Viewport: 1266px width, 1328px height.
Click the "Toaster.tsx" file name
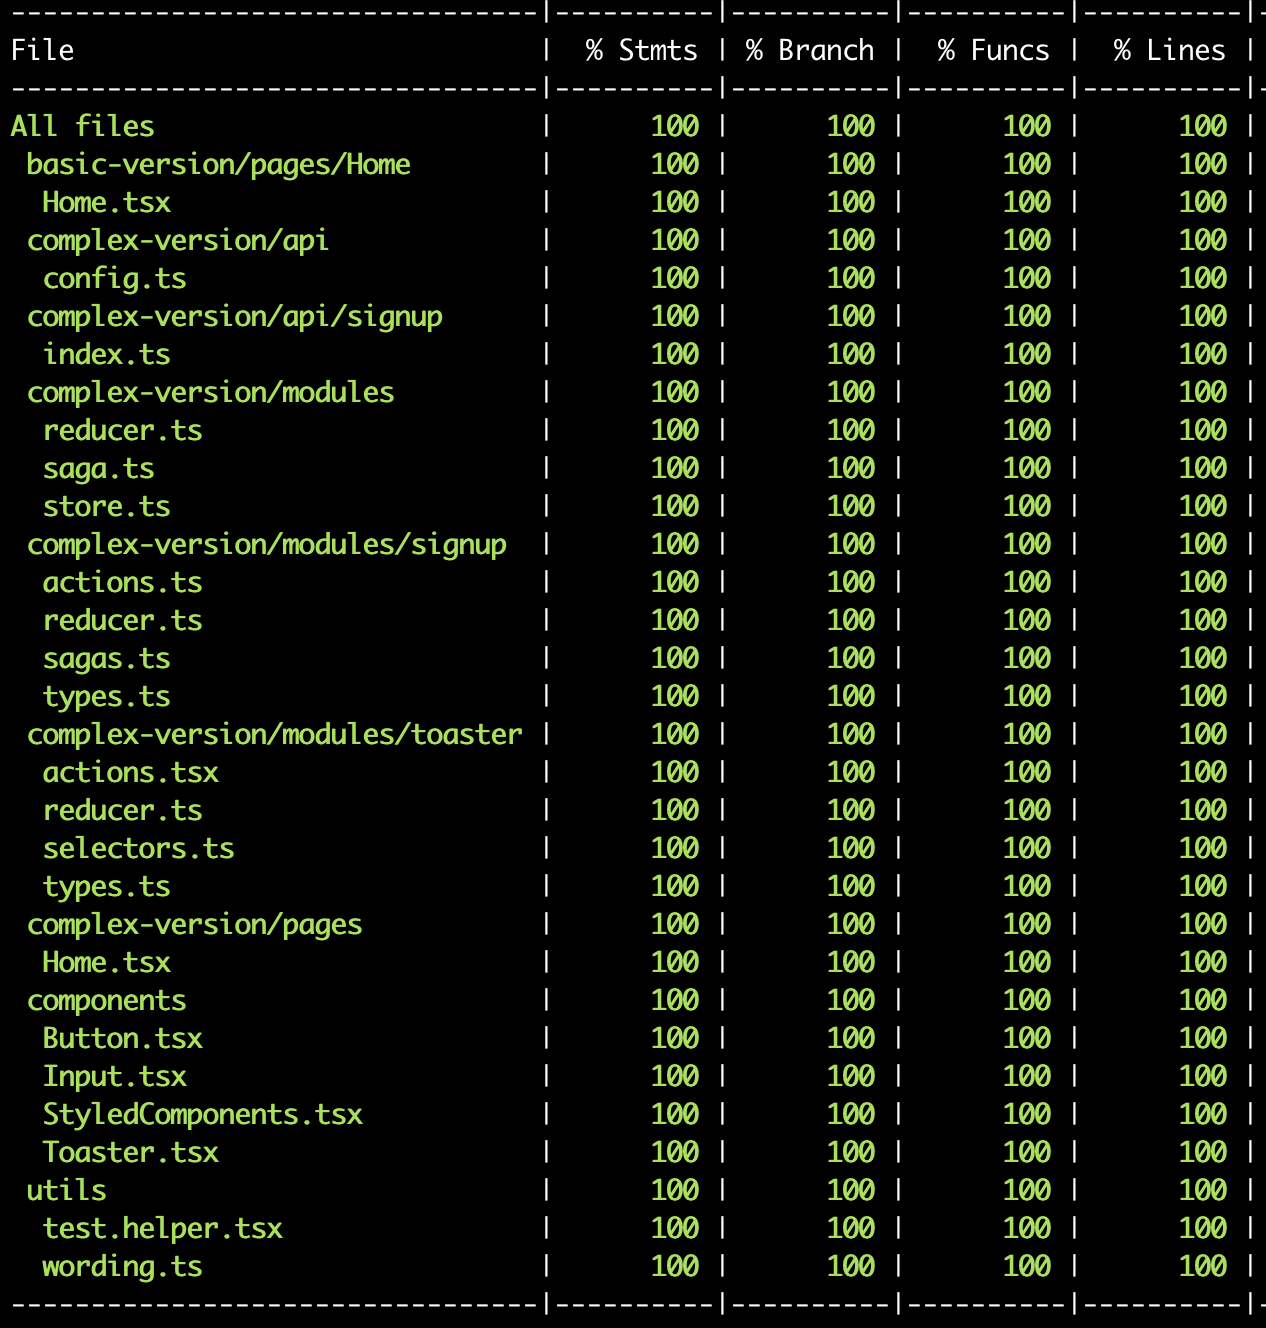point(131,1152)
